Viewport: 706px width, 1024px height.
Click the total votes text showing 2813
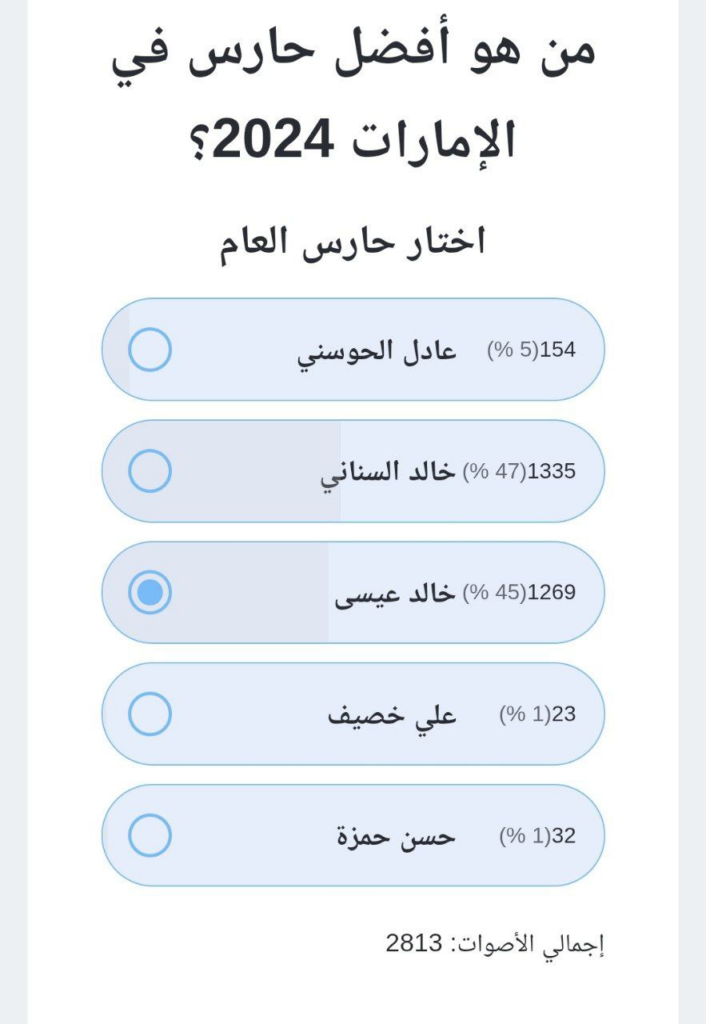pyautogui.click(x=496, y=942)
